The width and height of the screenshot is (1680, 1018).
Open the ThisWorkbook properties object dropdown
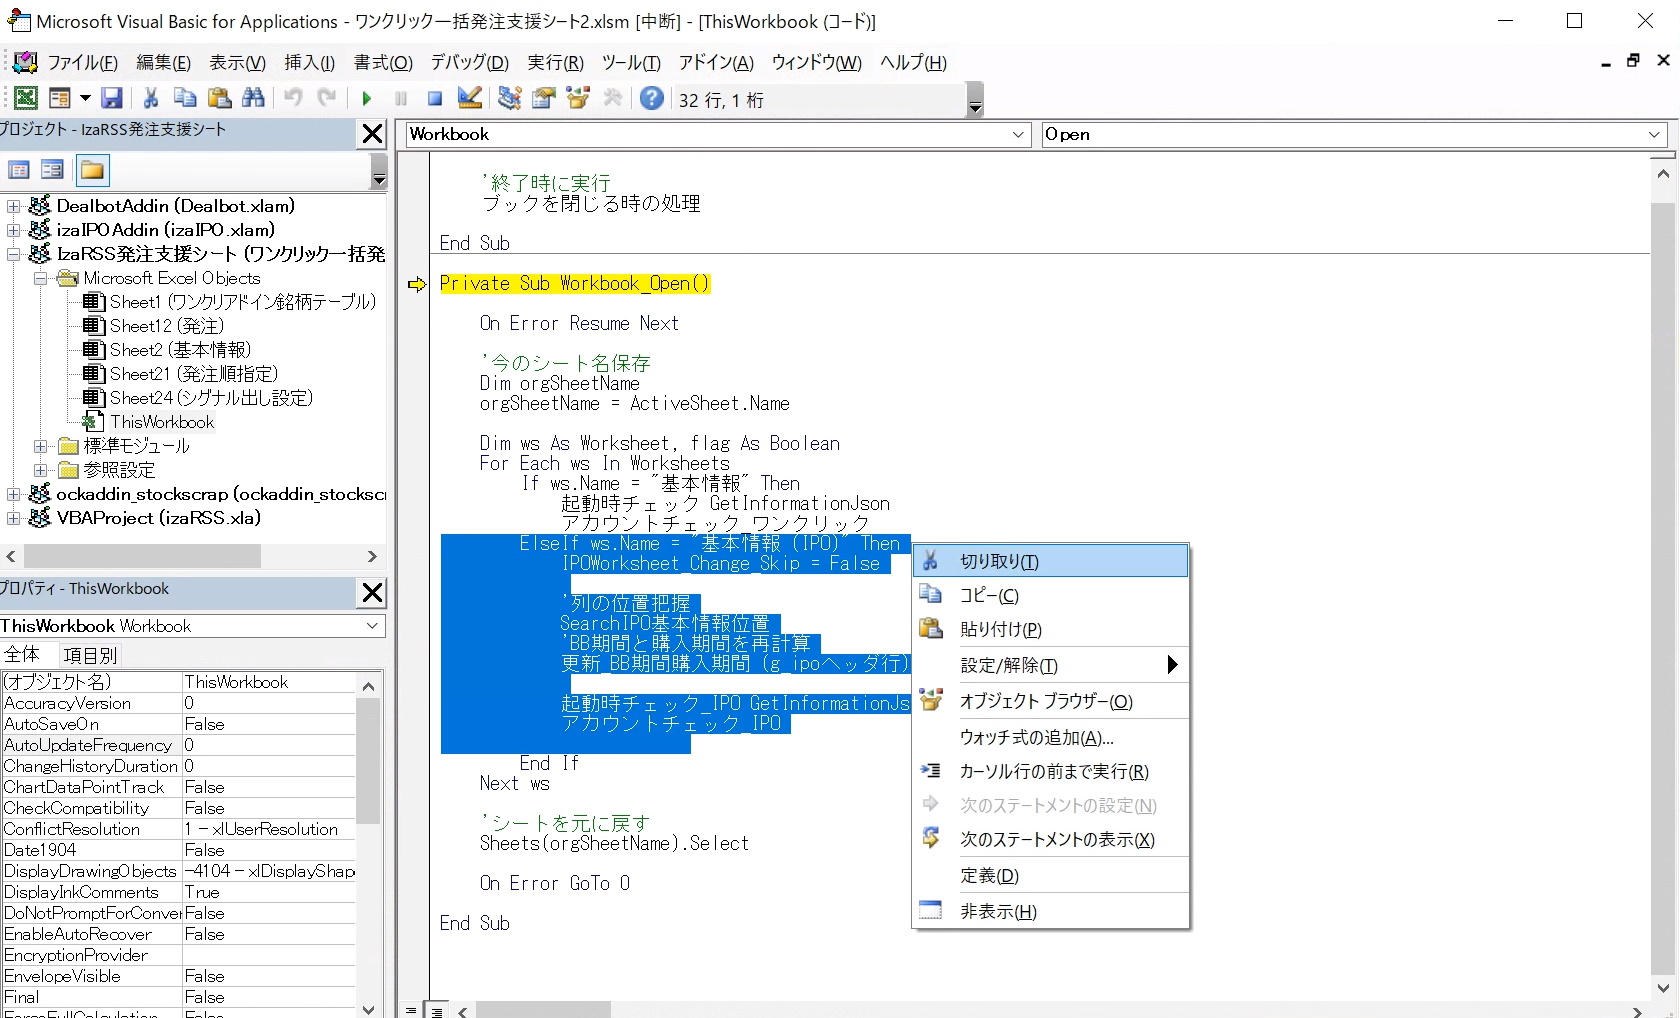pyautogui.click(x=372, y=626)
